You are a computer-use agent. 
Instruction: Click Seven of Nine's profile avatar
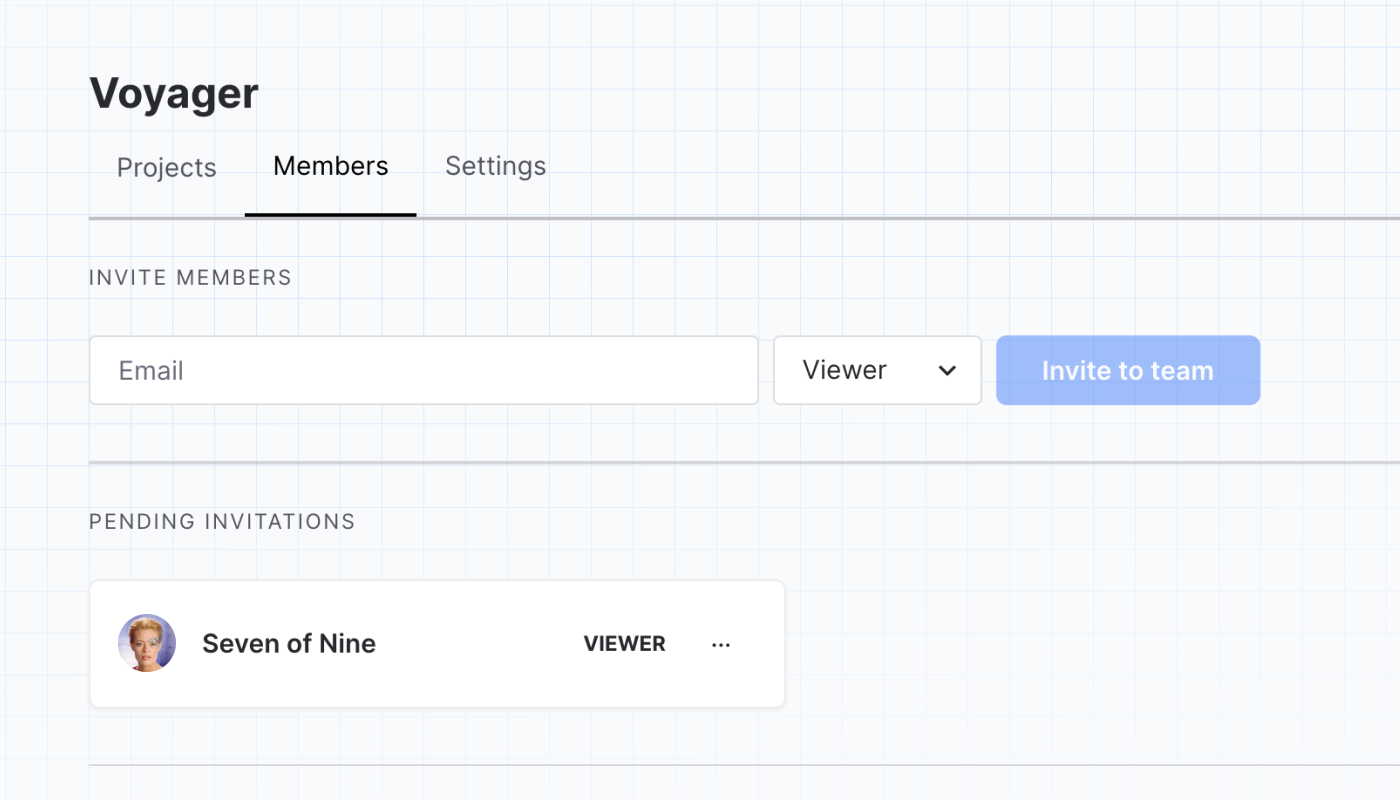click(x=147, y=643)
